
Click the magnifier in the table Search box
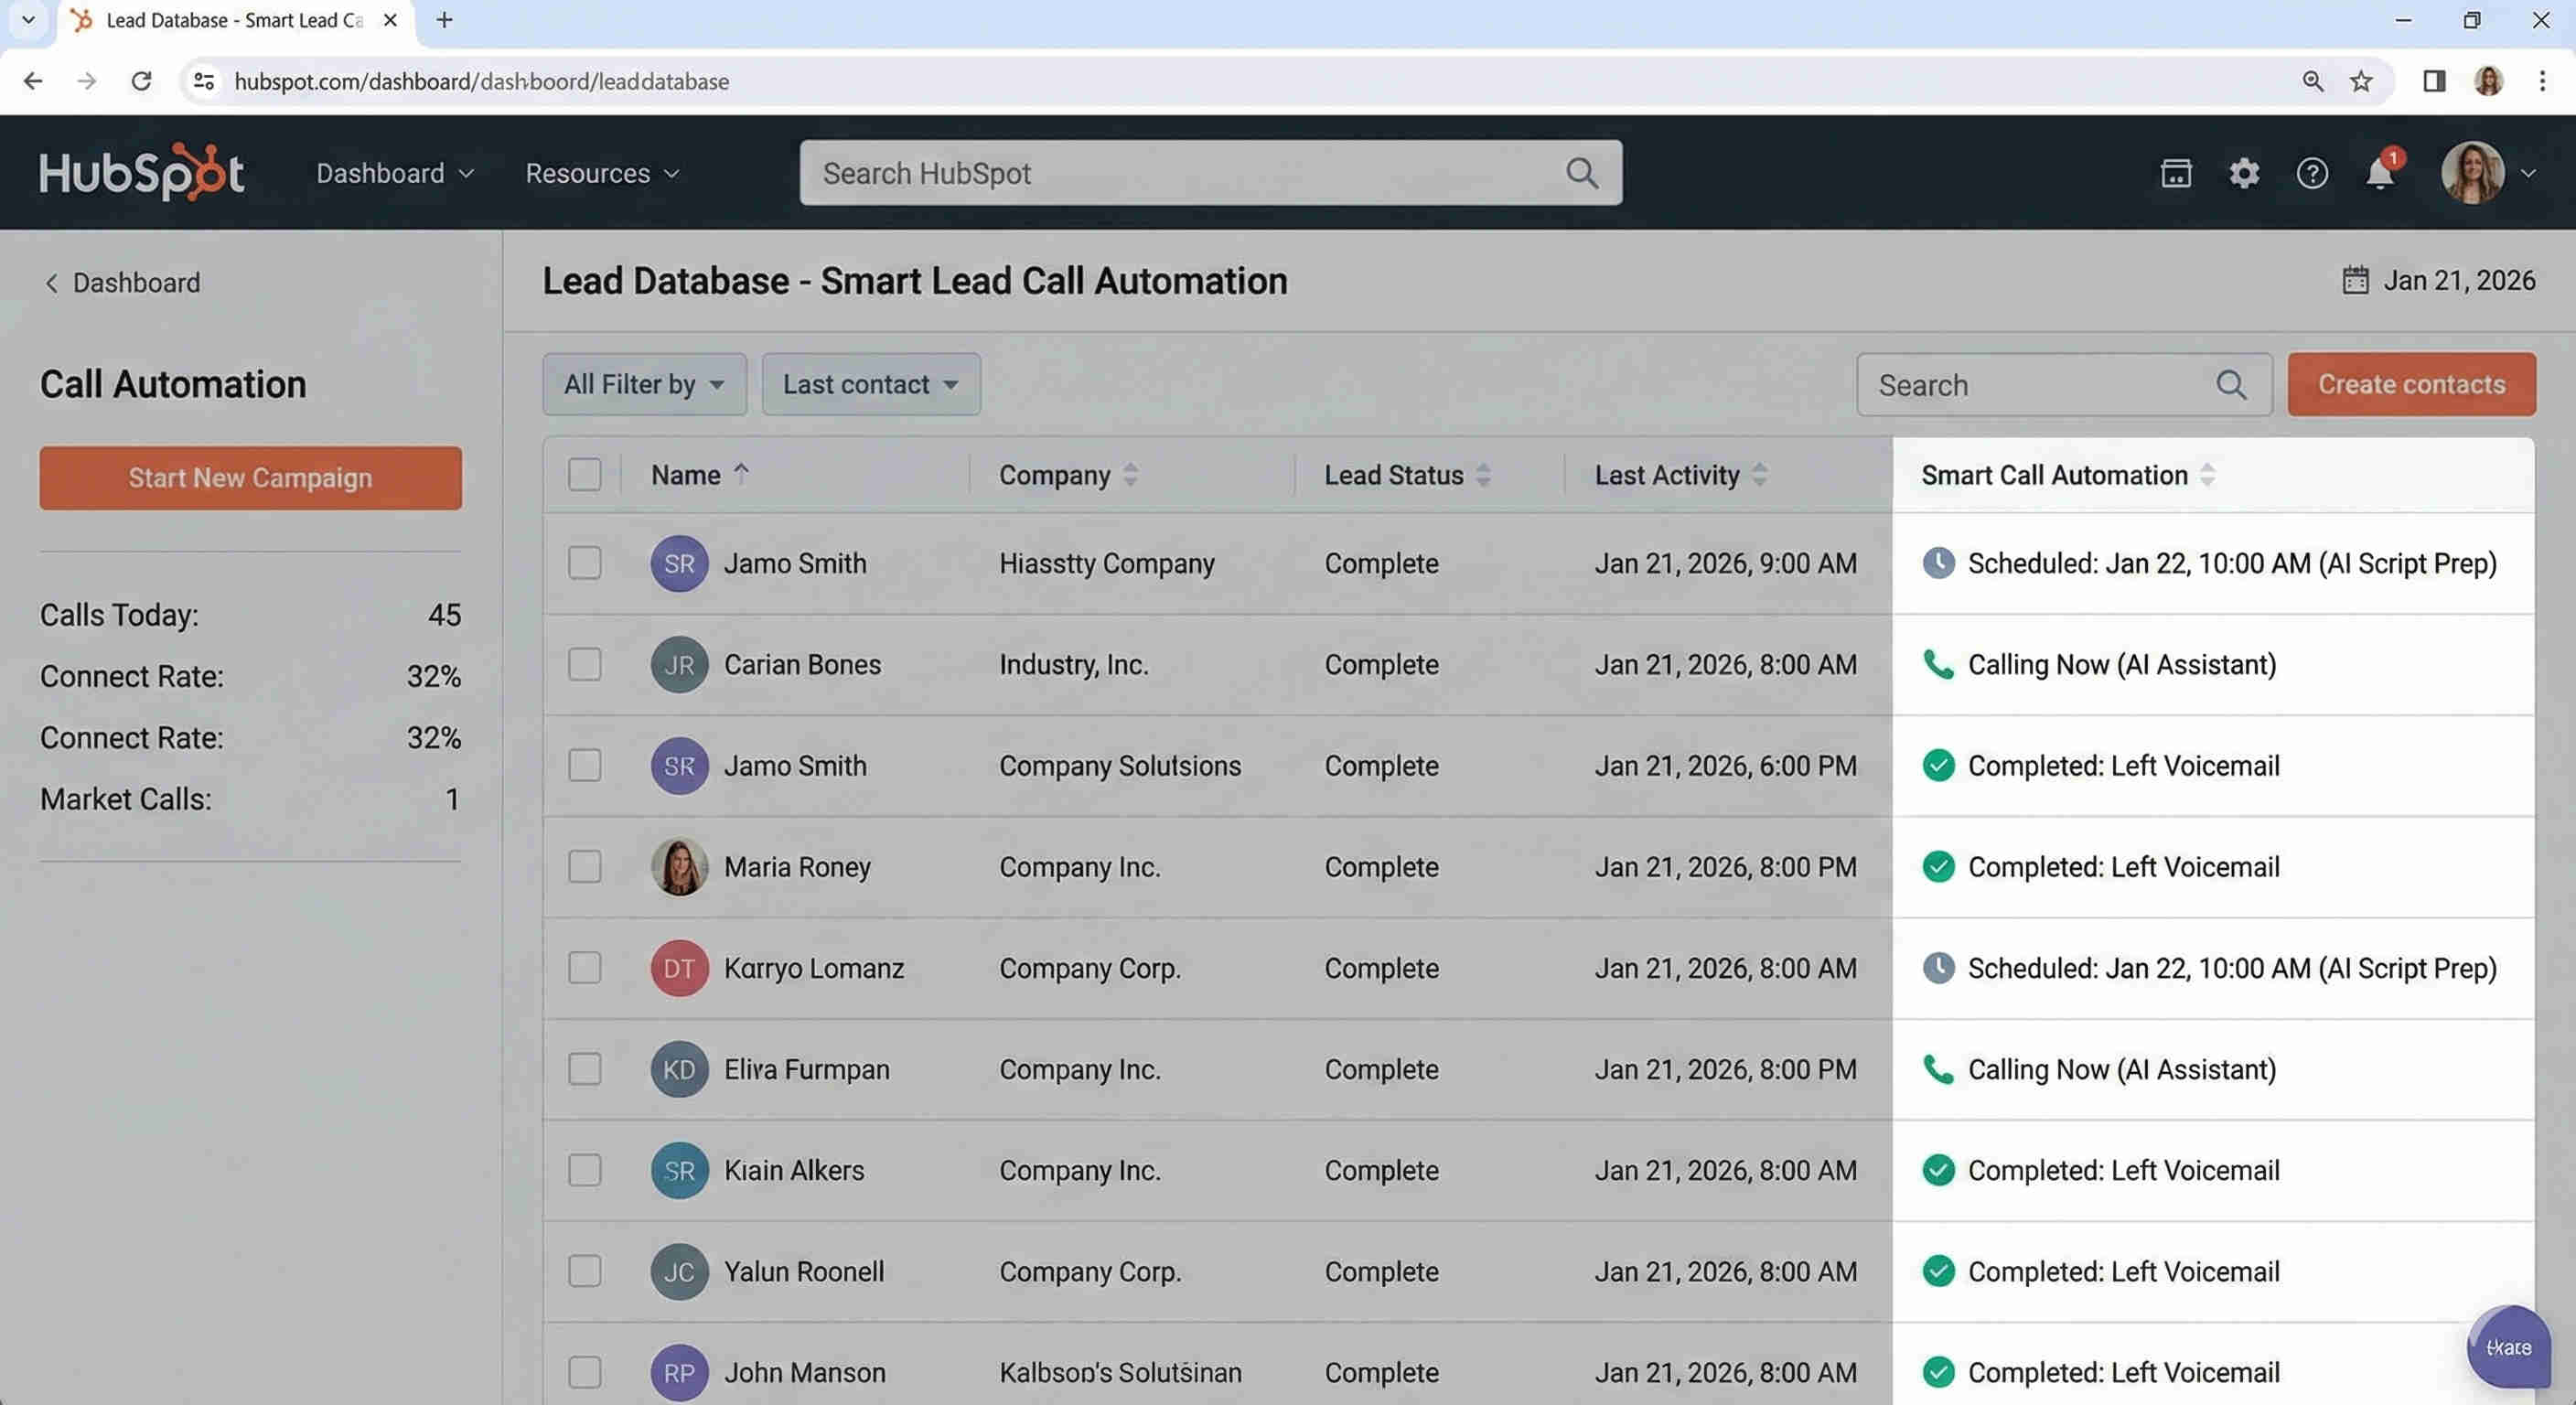coord(2231,384)
